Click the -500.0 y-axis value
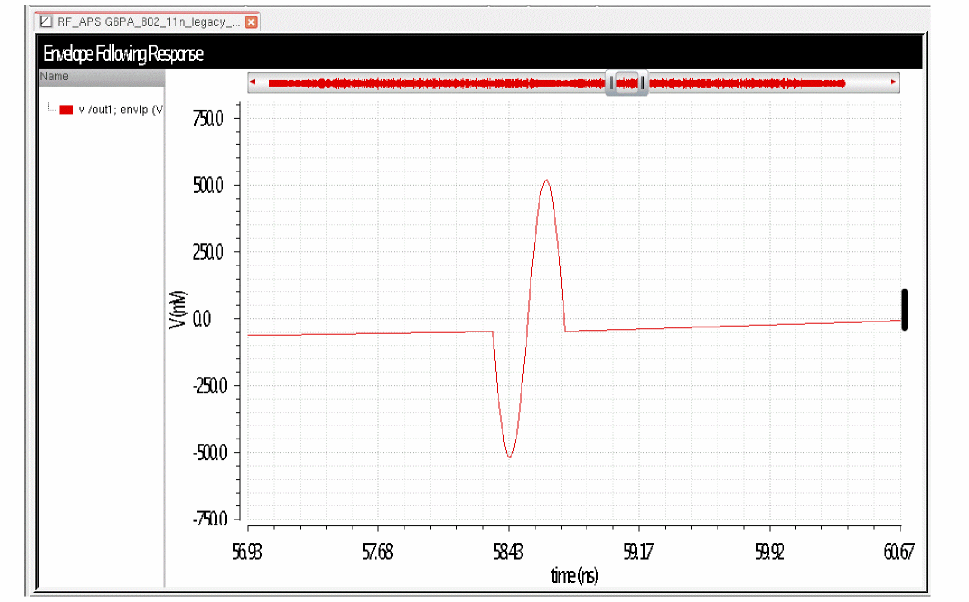This screenshot has width=969, height=602. pos(210,452)
